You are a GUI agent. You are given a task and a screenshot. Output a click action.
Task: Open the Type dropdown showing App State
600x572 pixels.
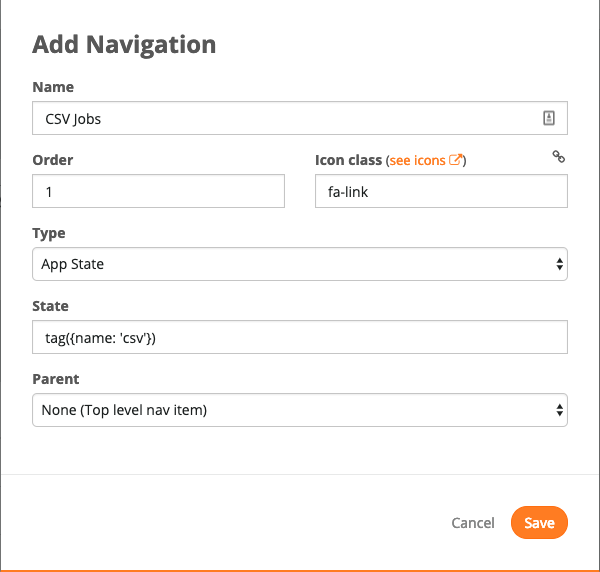(300, 264)
